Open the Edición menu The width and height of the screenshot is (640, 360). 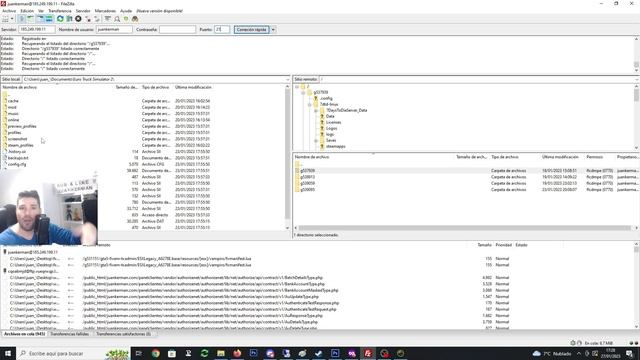coord(27,11)
